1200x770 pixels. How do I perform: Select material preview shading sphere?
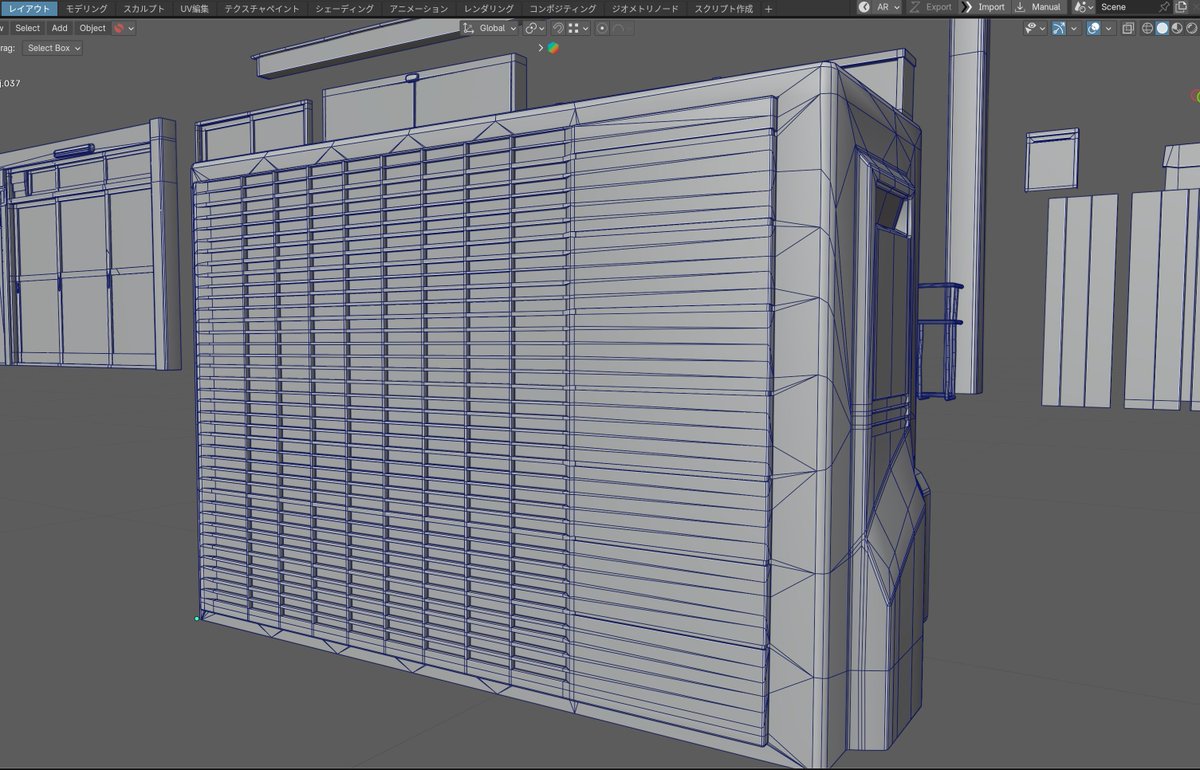tap(1177, 28)
